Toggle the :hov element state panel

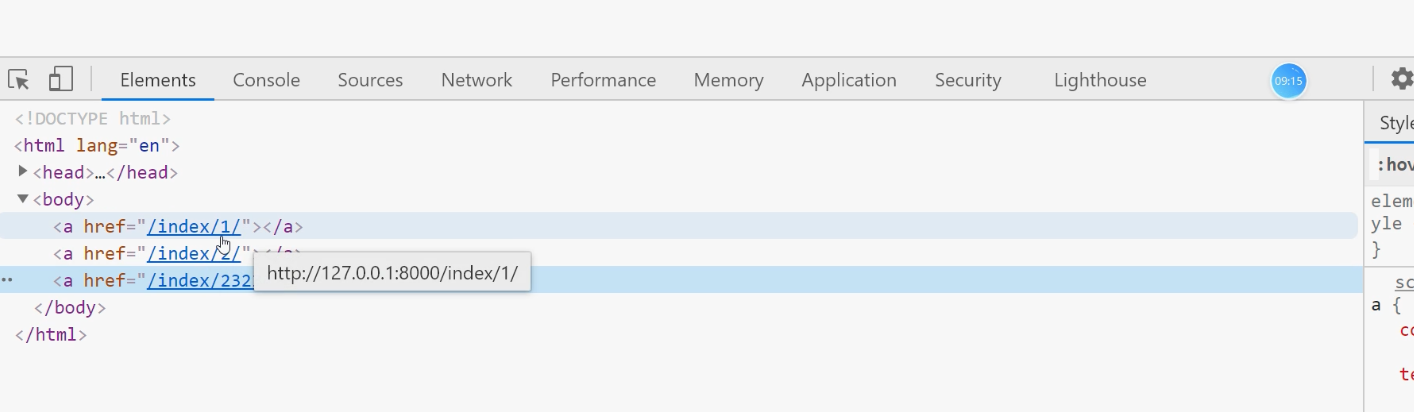[1394, 165]
